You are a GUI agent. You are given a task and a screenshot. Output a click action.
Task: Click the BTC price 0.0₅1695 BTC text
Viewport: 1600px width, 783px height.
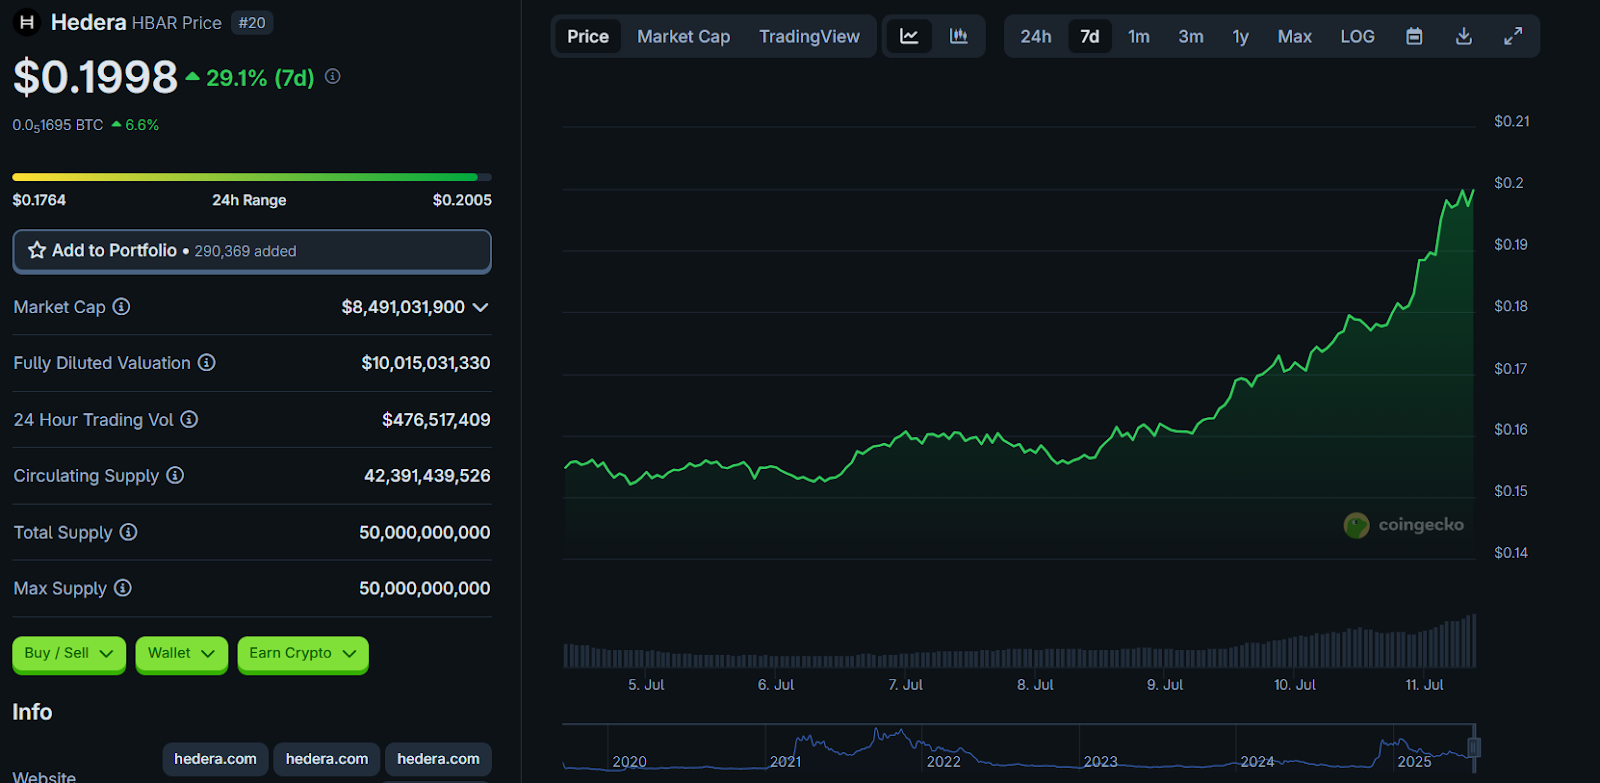(x=58, y=125)
